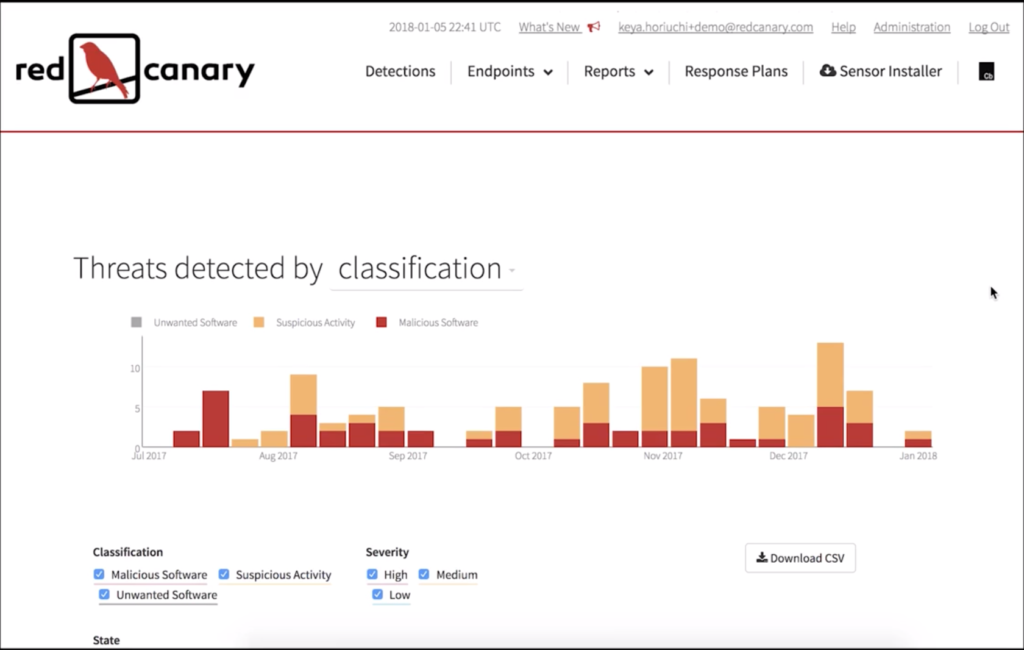Image resolution: width=1024 pixels, height=650 pixels.
Task: Click the orange Suspicious Activity legend square
Action: tap(259, 323)
